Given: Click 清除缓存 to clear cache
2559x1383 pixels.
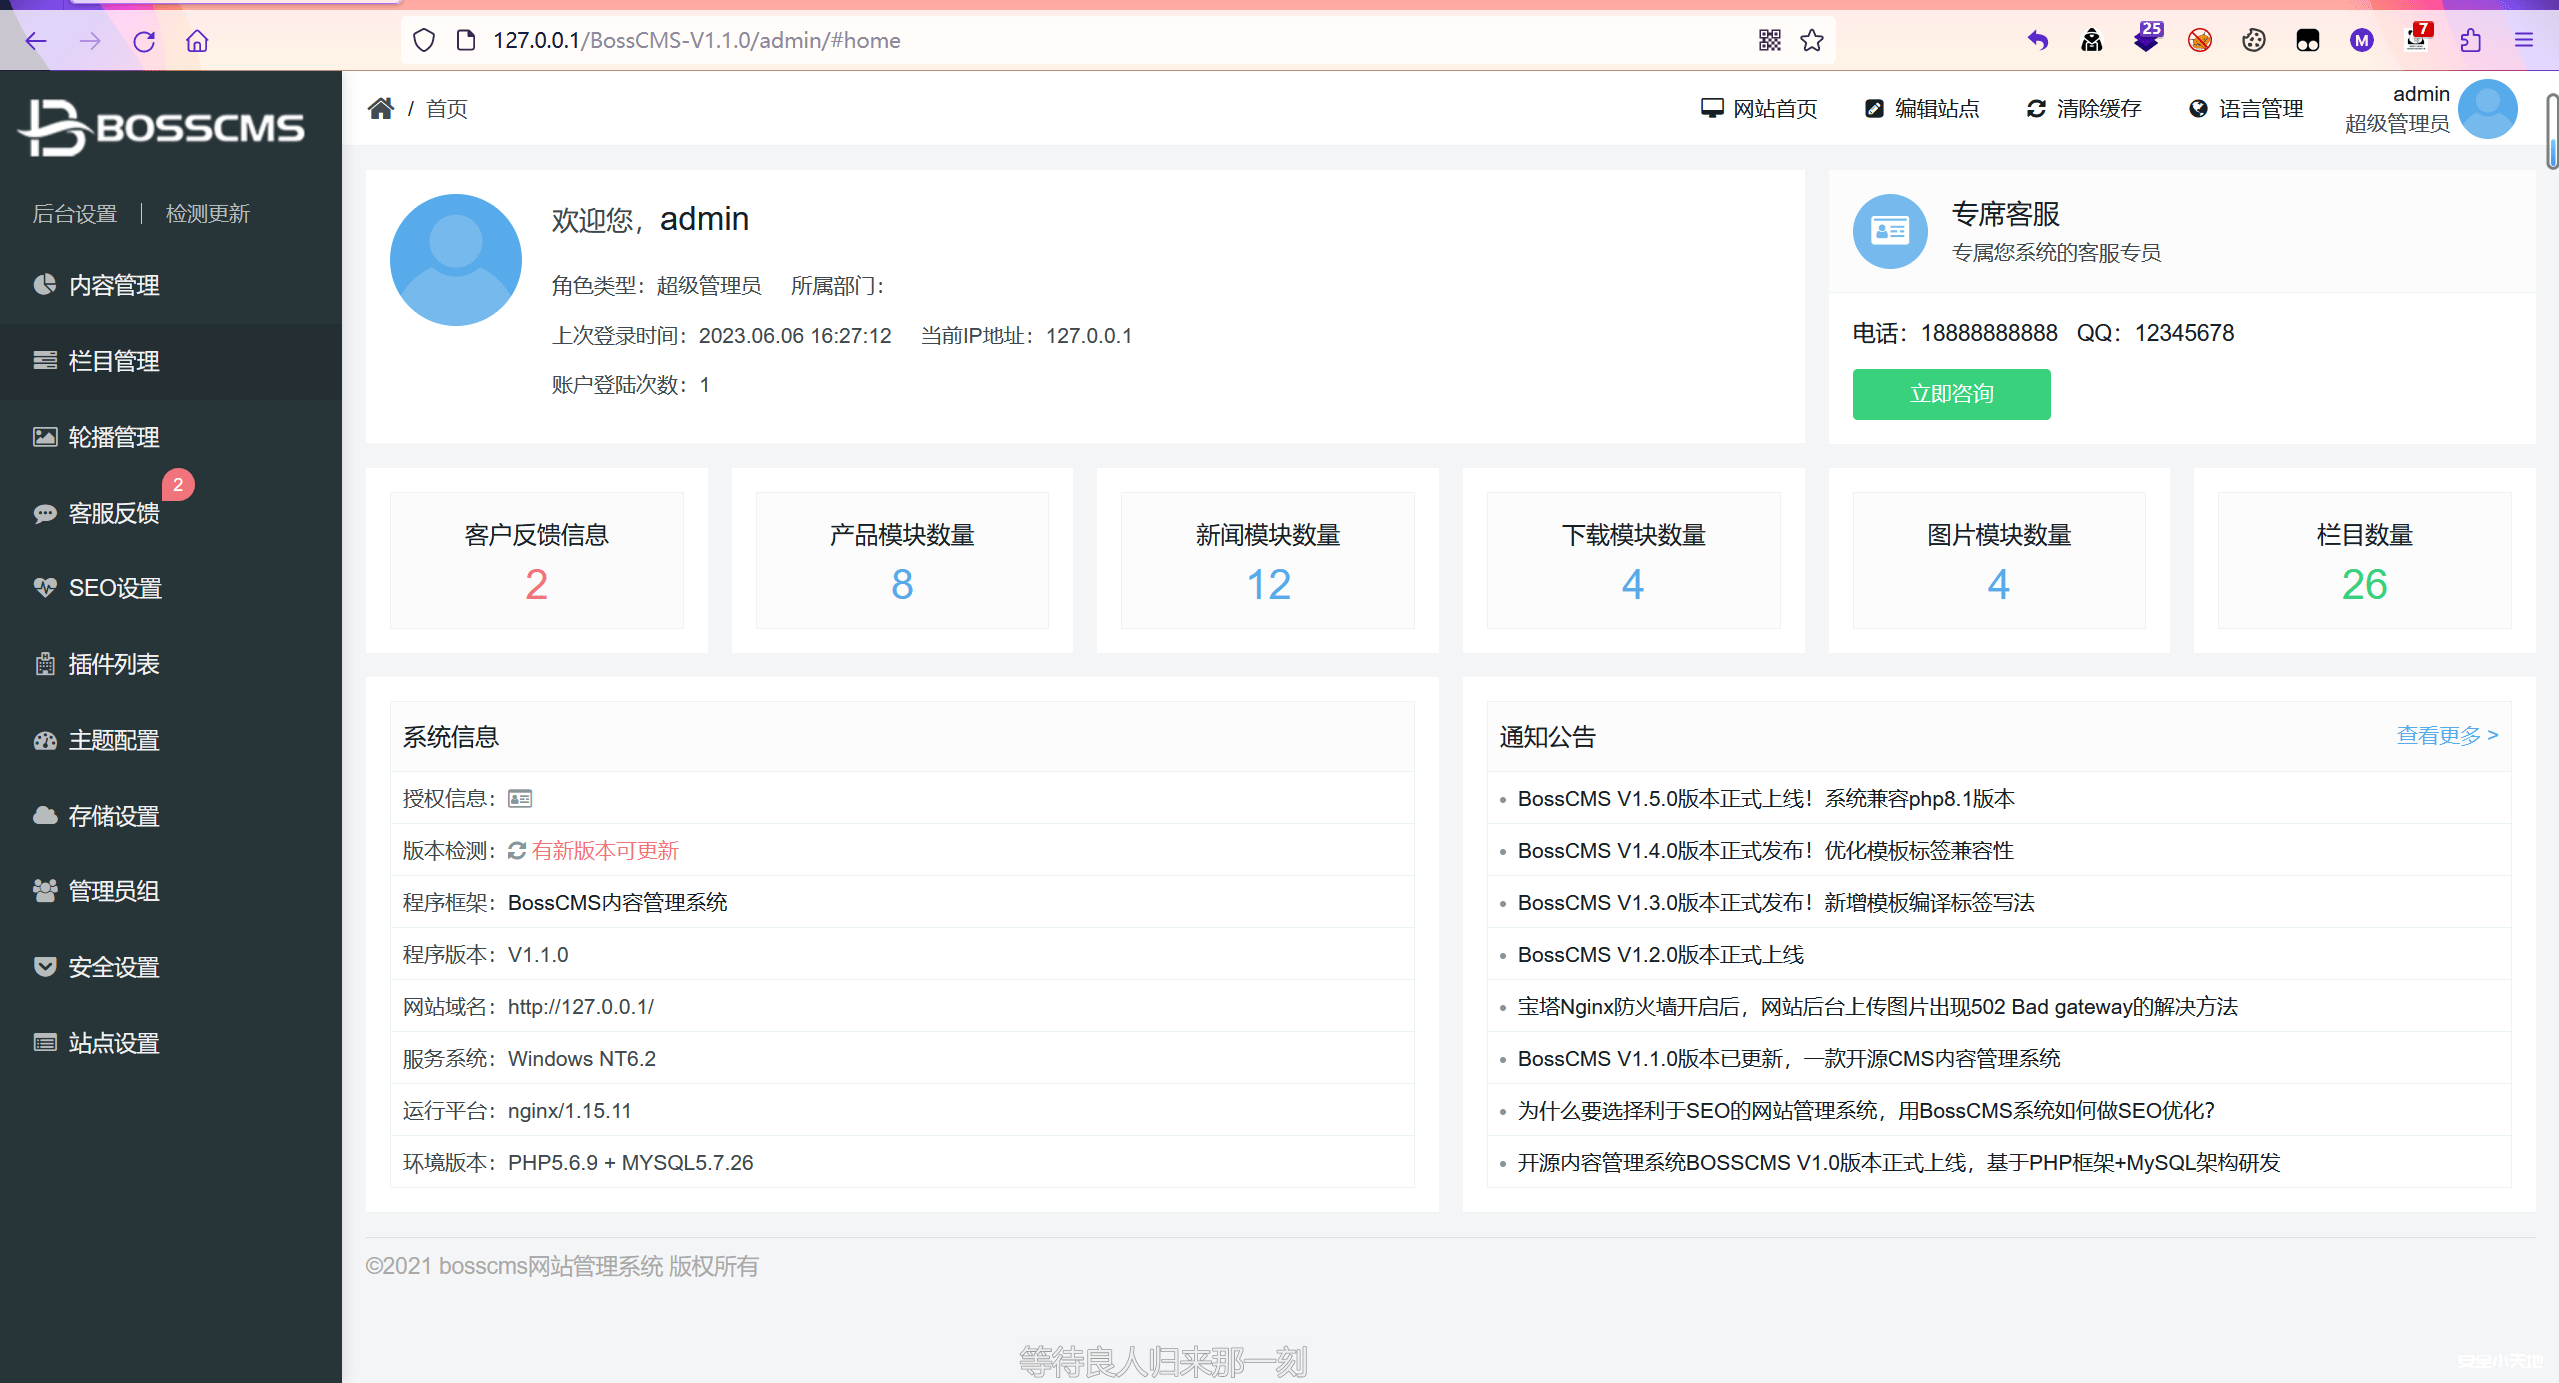Looking at the screenshot, I should click(2083, 108).
